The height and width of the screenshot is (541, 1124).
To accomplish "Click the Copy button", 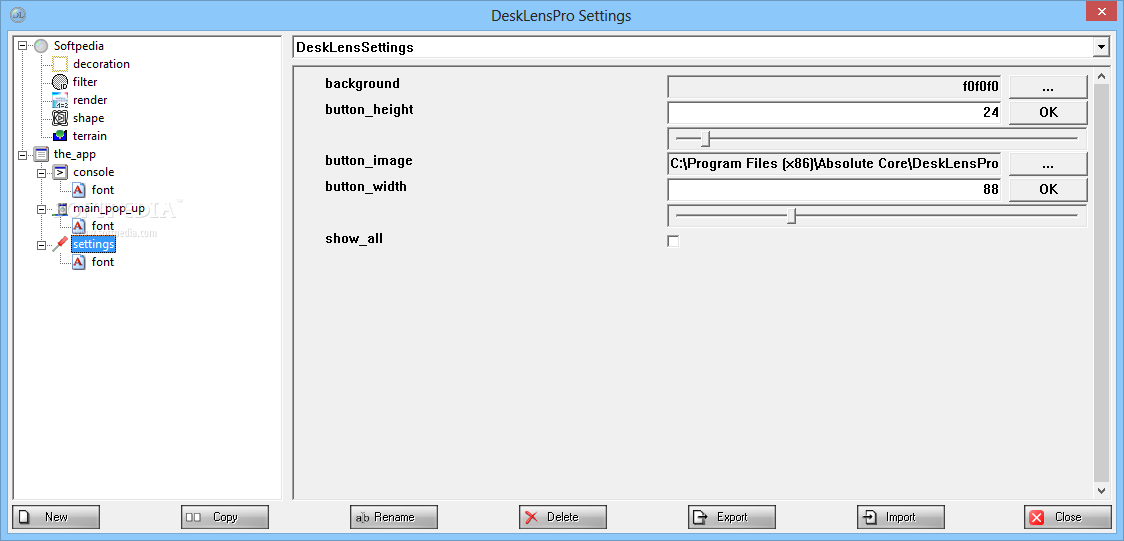I will [225, 517].
